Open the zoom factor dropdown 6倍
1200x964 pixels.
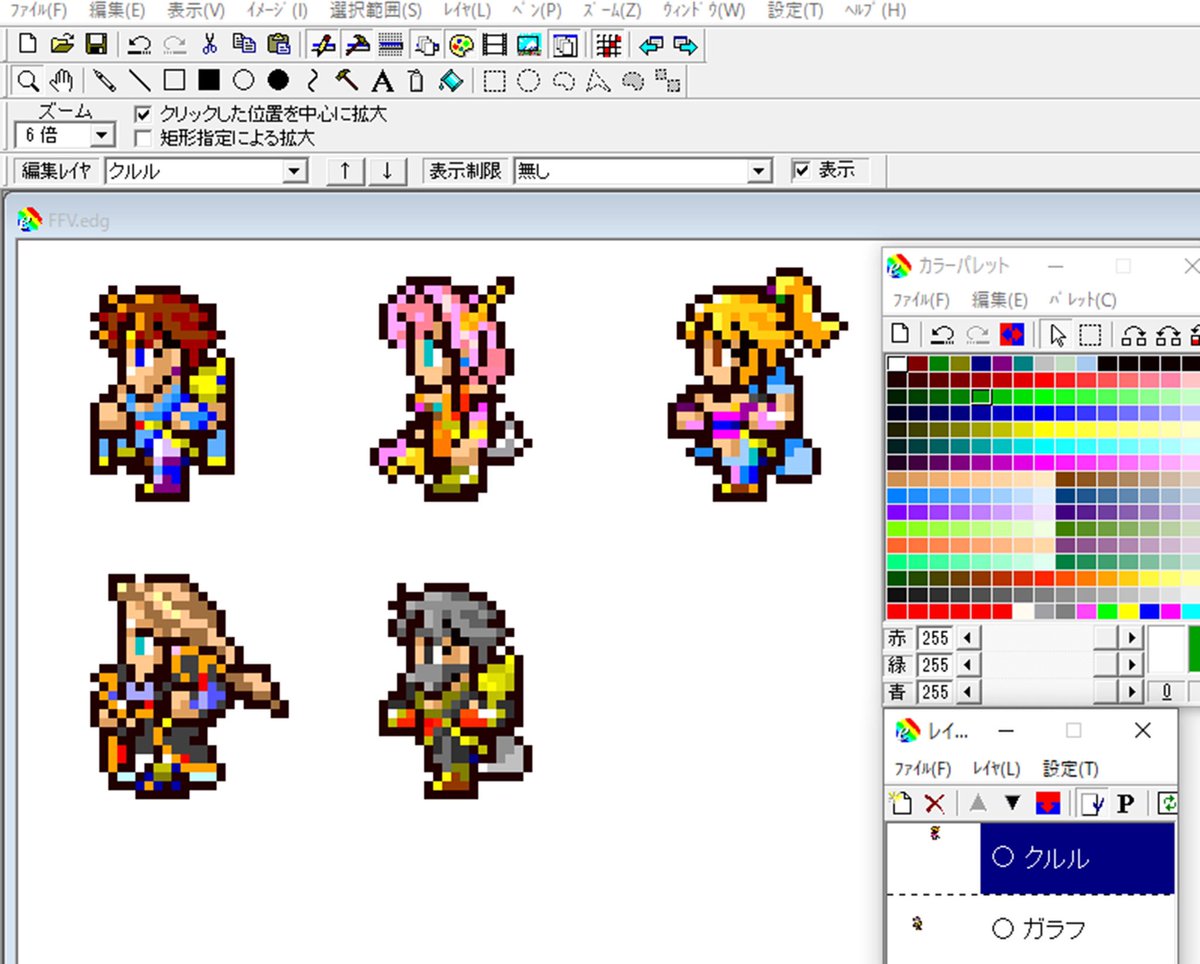tap(103, 135)
